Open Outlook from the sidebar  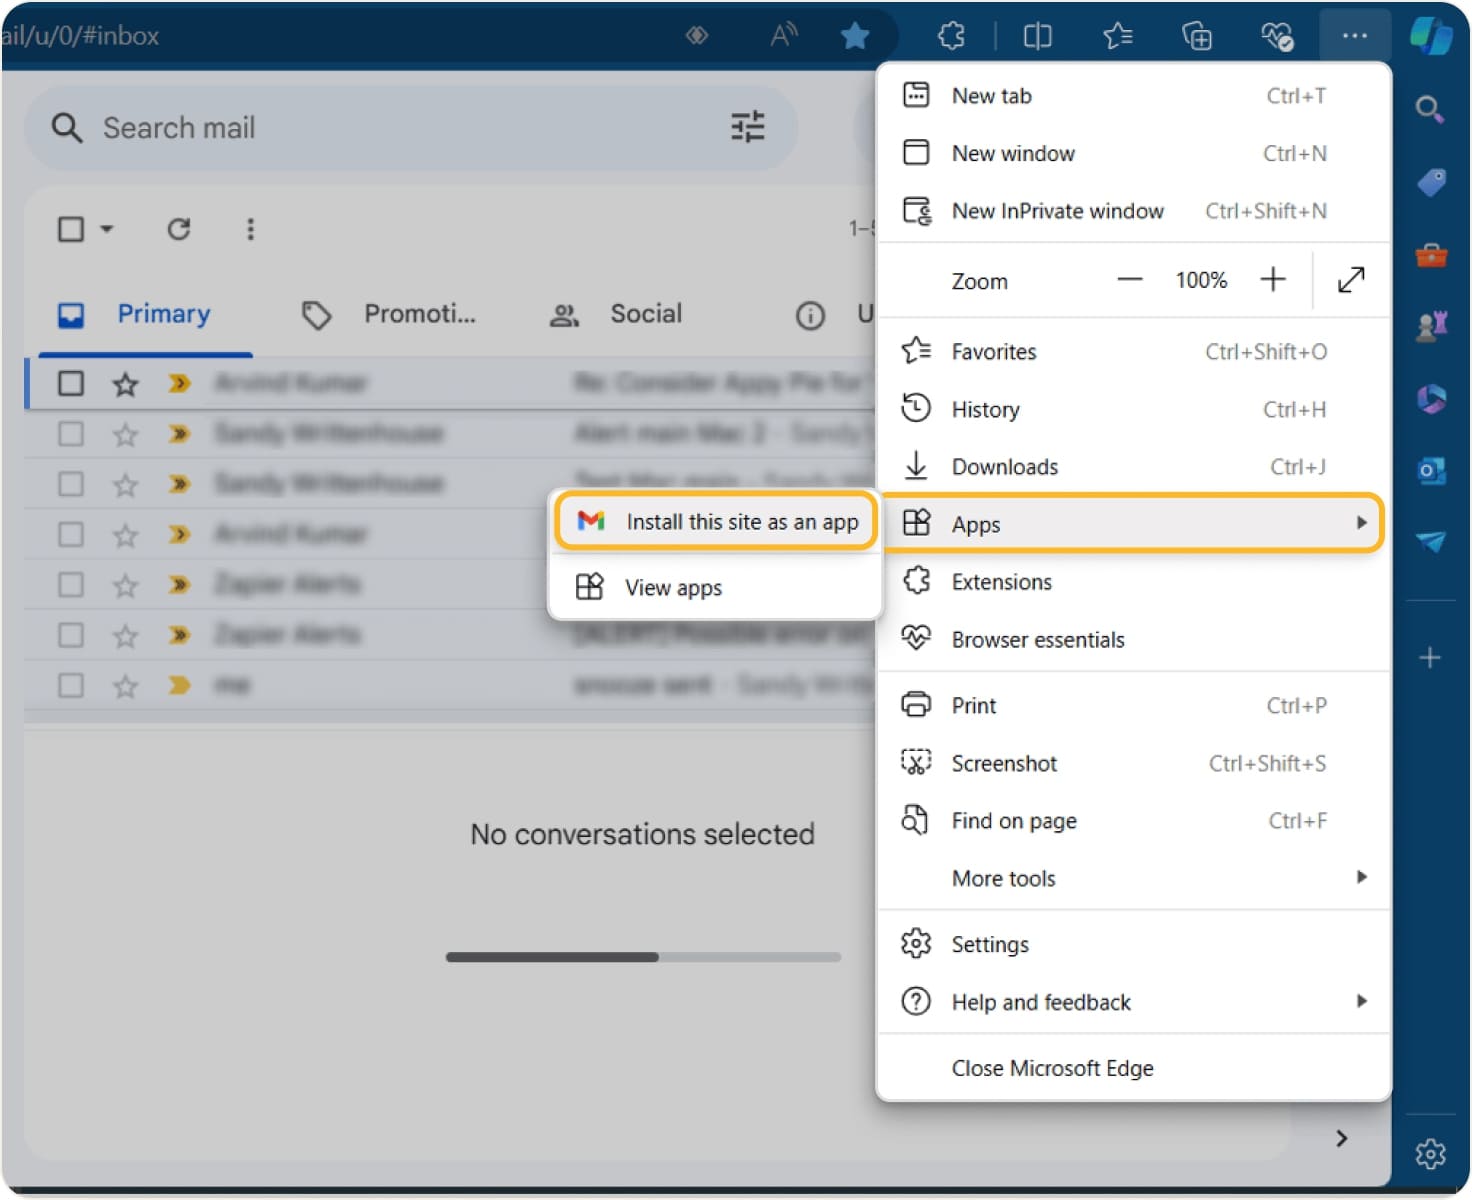coord(1432,468)
